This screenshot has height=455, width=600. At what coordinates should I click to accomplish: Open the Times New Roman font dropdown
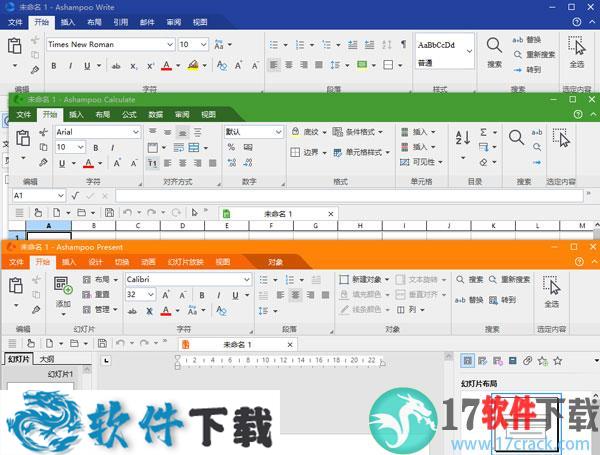[170, 45]
